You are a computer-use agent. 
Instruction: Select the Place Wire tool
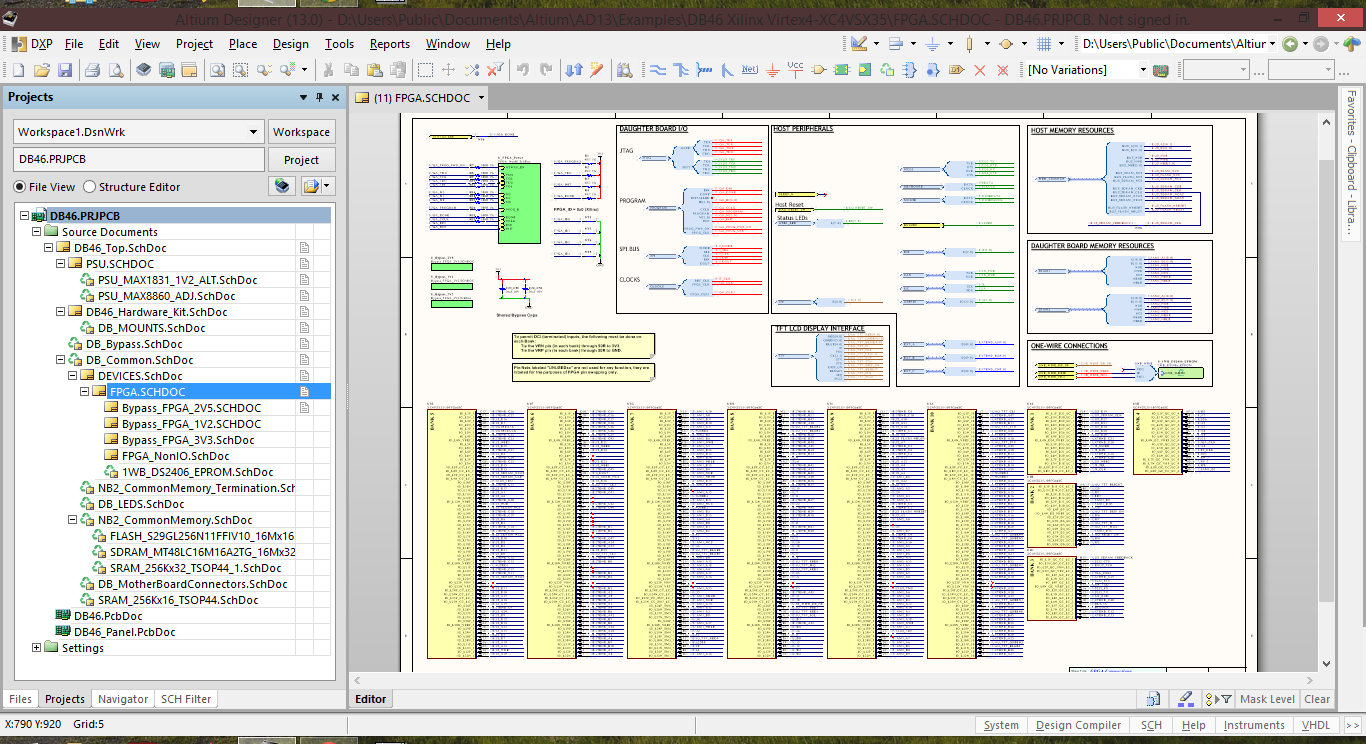[658, 70]
